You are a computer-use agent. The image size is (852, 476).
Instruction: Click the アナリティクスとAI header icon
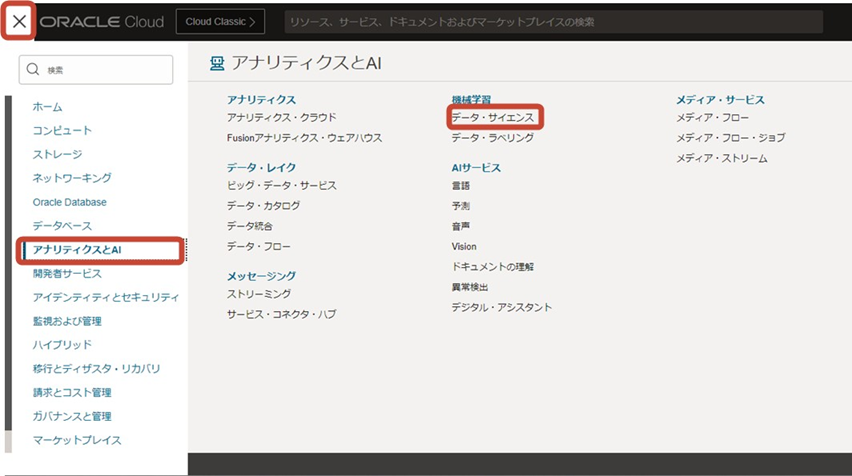(217, 64)
